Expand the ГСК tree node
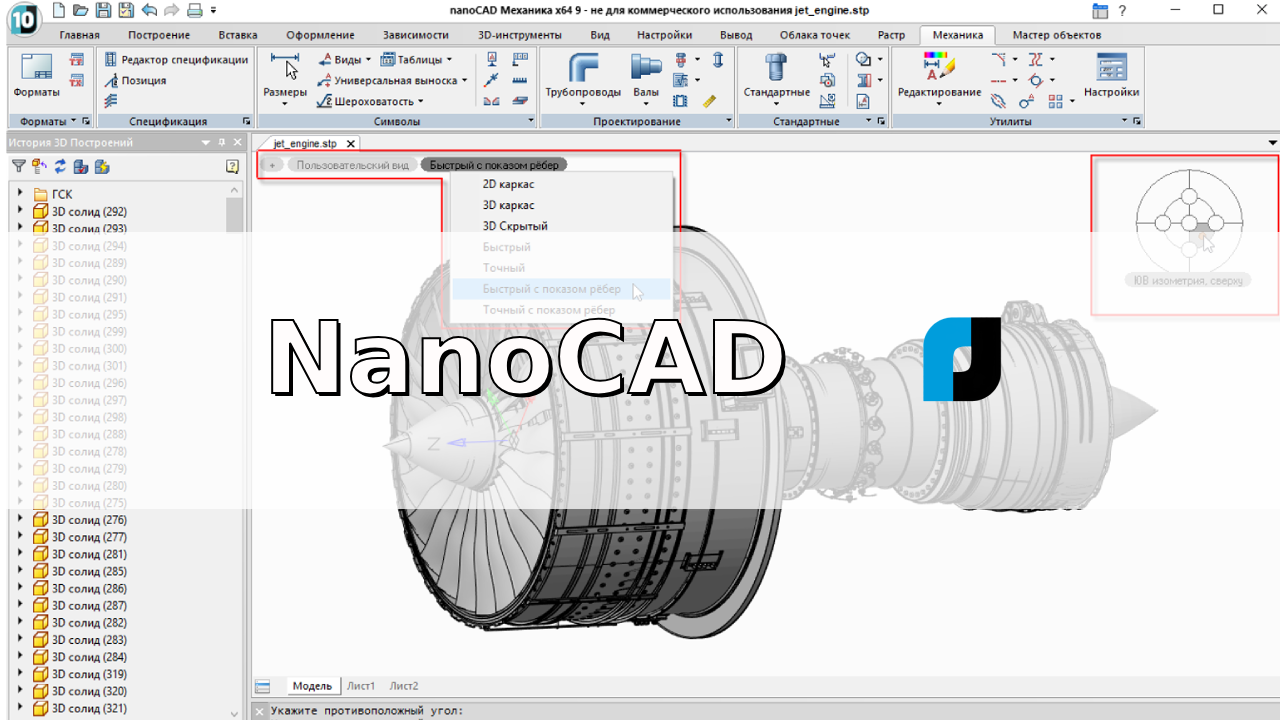1280x720 pixels. tap(19, 194)
